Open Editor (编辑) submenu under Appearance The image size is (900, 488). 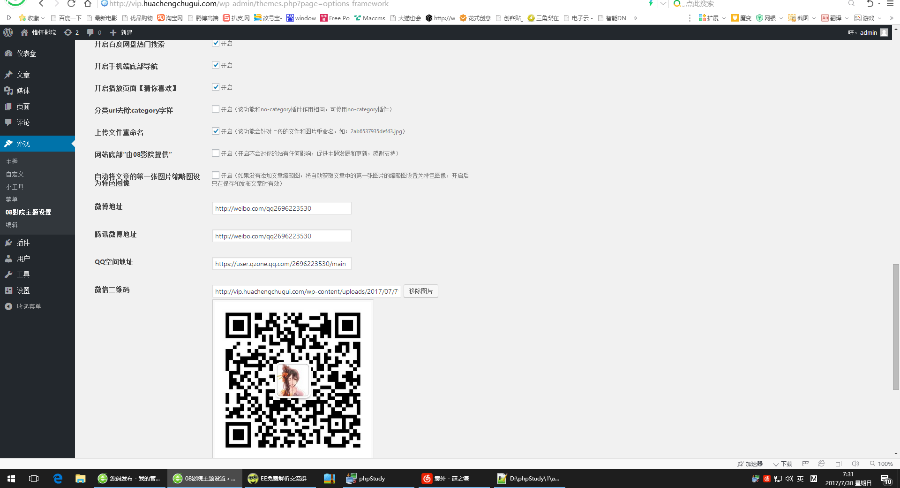(11, 224)
